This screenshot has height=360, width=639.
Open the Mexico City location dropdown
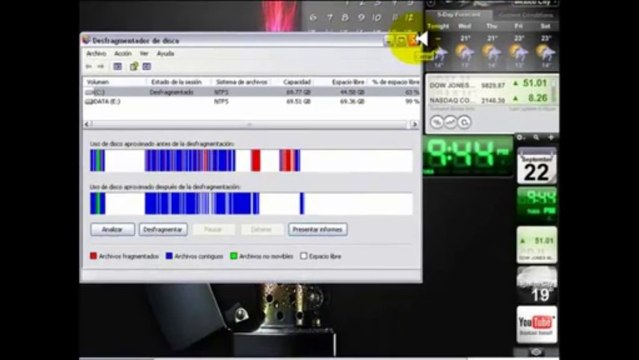tap(536, 2)
